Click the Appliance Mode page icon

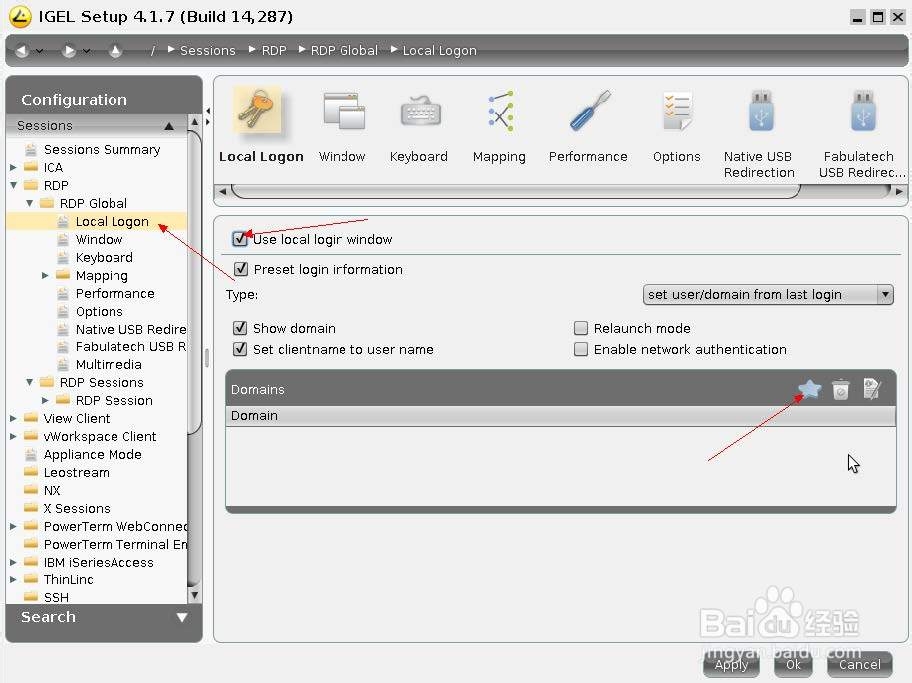tap(31, 454)
